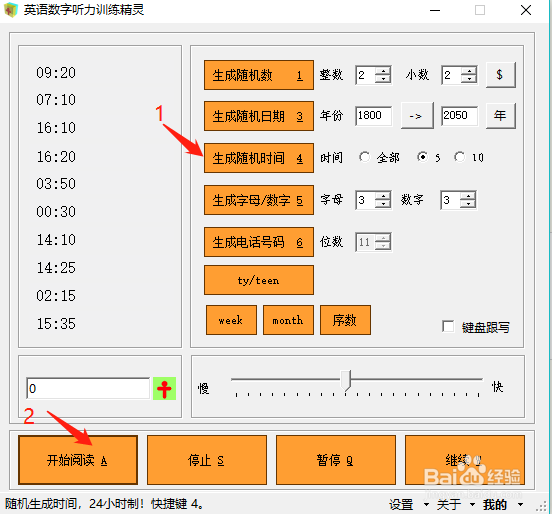This screenshot has width=552, height=514.
Task: Open the 关于 menu in the status bar
Action: [x=449, y=504]
